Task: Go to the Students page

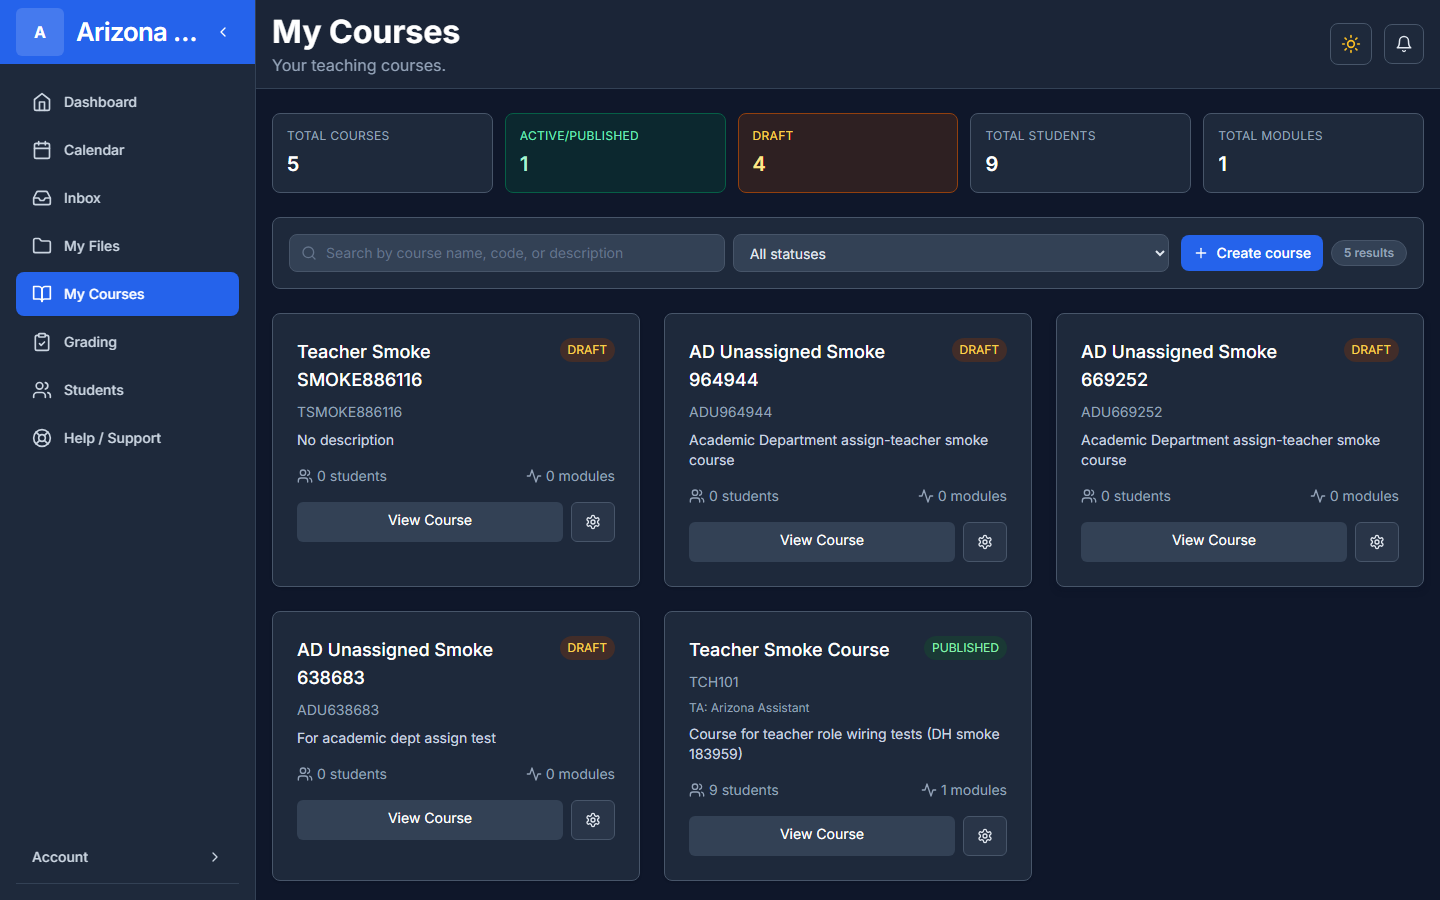Action: tap(127, 390)
